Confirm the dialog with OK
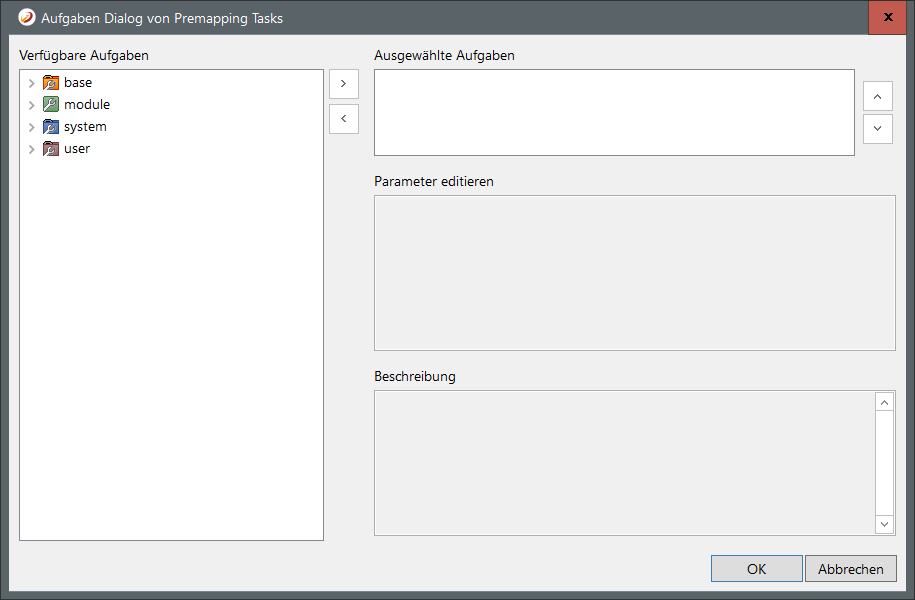Image resolution: width=915 pixels, height=600 pixels. 756,569
